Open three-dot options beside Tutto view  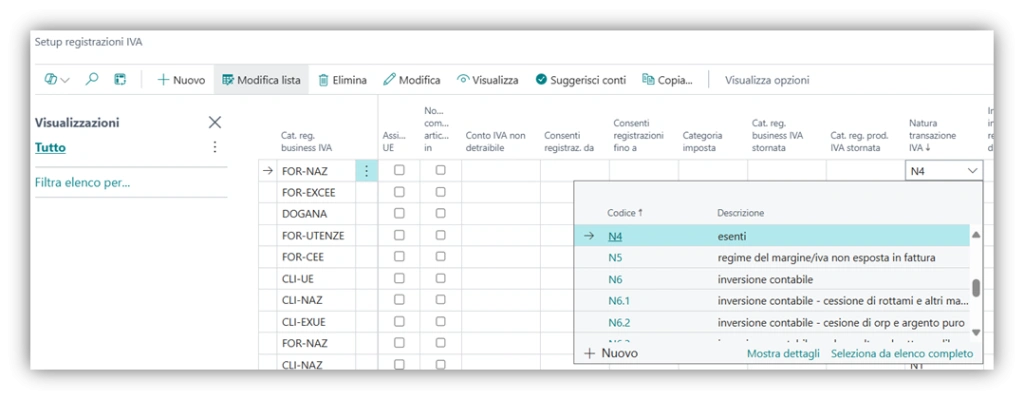coord(214,147)
